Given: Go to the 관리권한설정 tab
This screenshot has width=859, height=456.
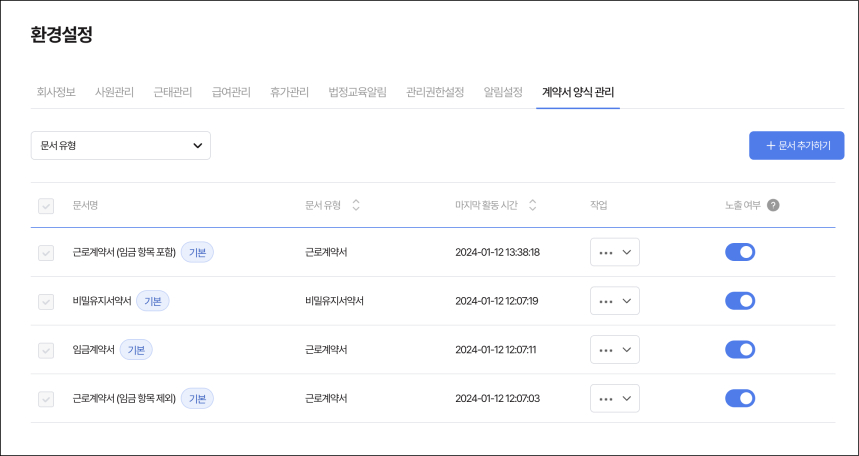Looking at the screenshot, I should pos(435,92).
